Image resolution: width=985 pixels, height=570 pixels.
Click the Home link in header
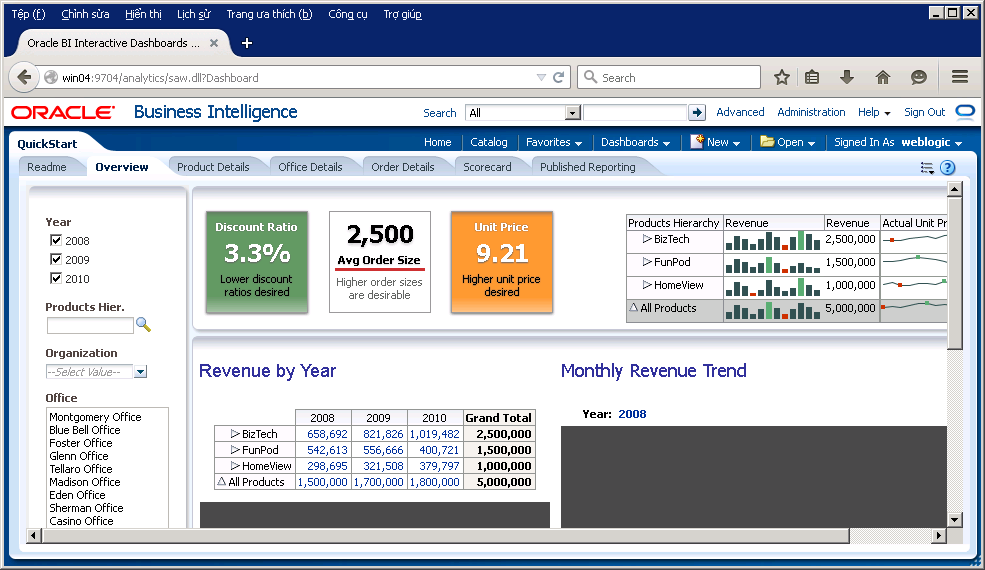coord(437,142)
